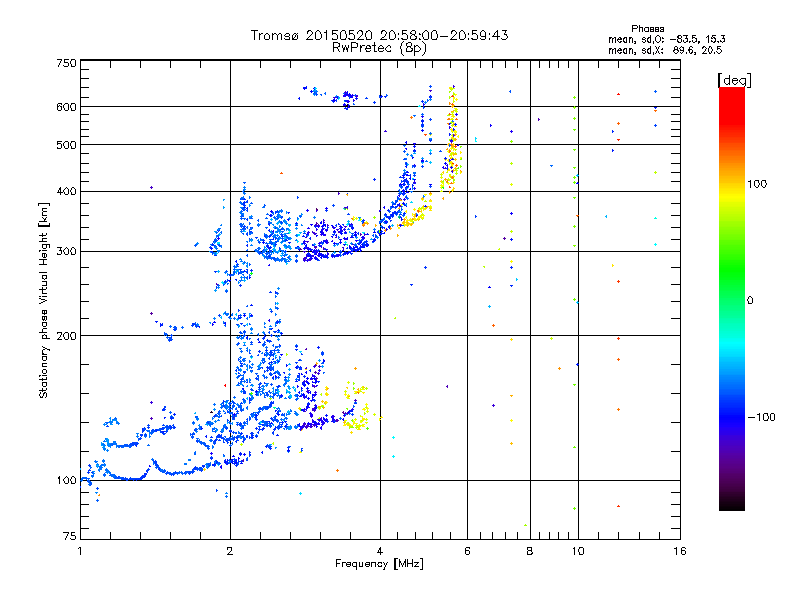The width and height of the screenshot is (800, 600).
Task: Click the '750' height axis tick label
Action: coord(66,63)
